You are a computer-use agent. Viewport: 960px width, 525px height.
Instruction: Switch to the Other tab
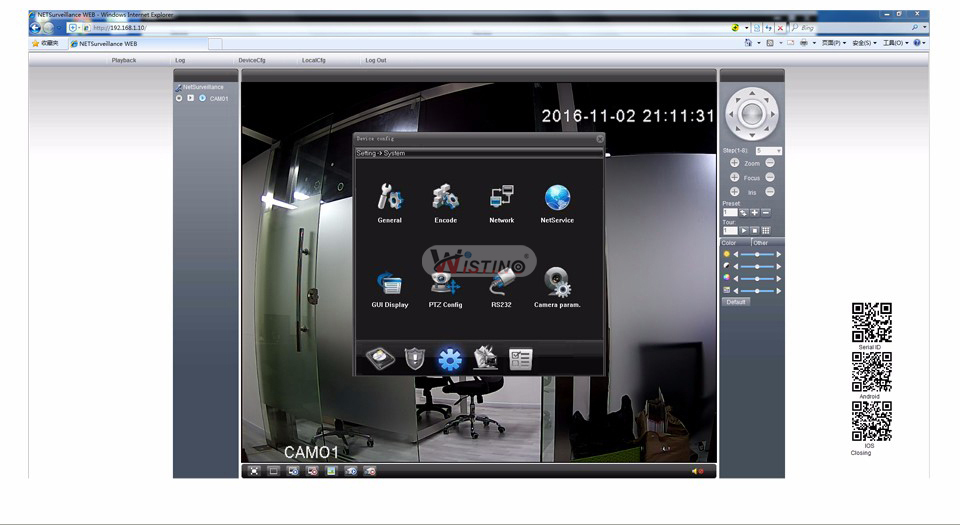(761, 243)
